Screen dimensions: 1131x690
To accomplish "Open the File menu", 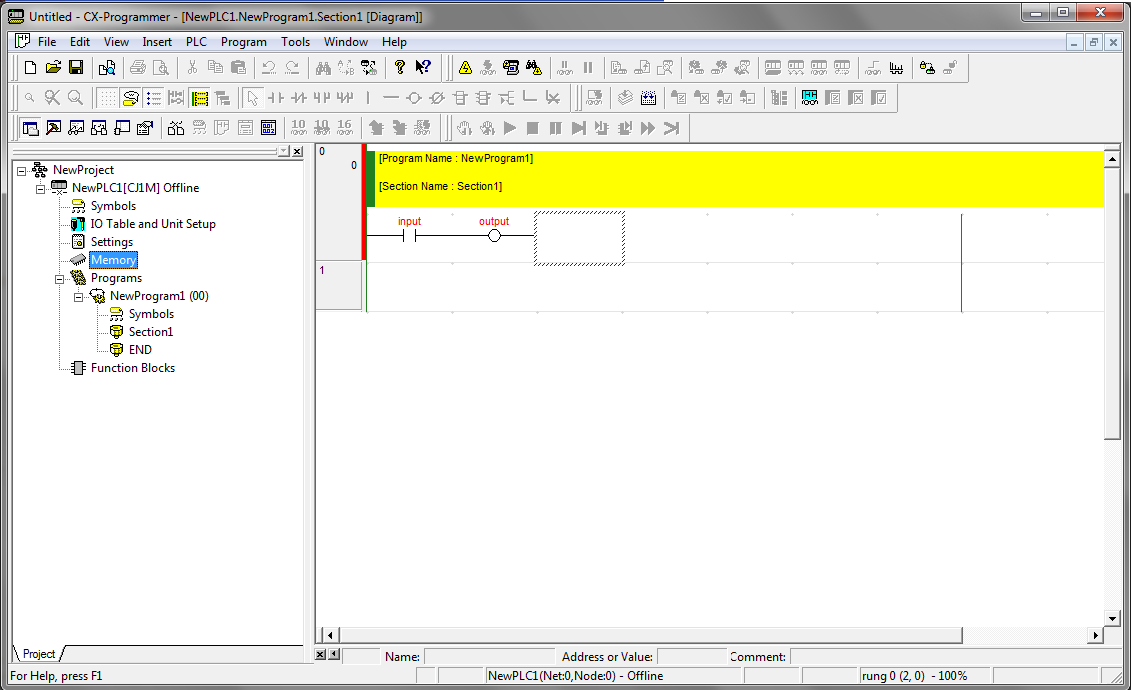I will coord(47,42).
